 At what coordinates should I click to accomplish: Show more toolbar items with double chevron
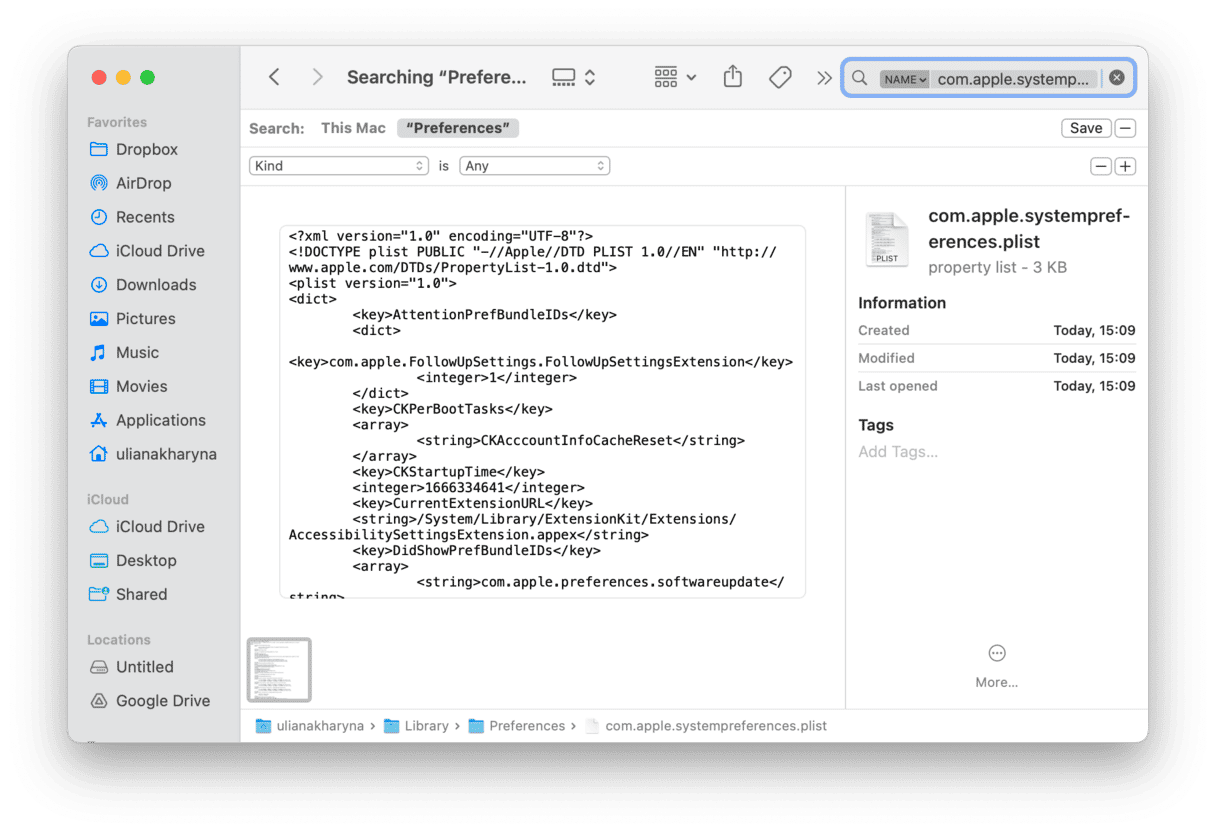coord(824,78)
